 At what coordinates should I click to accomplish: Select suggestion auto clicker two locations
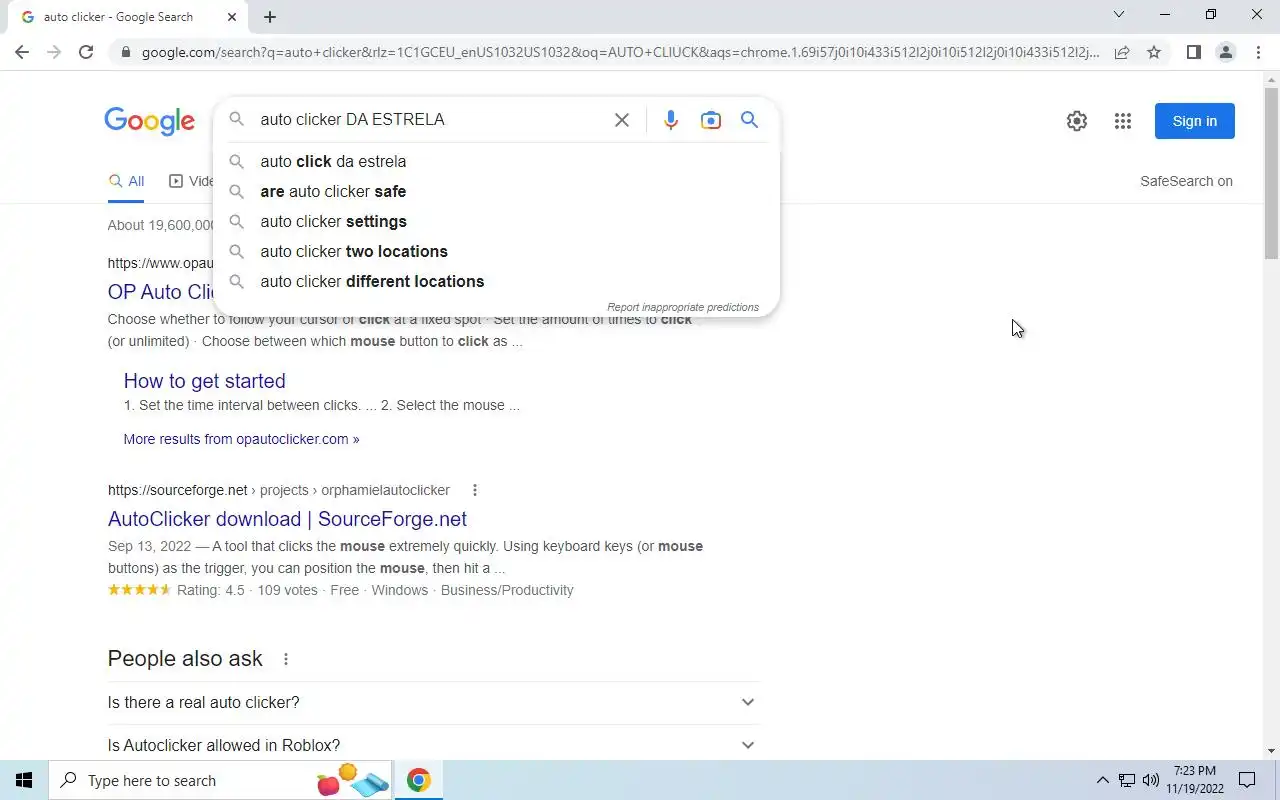tap(496, 251)
